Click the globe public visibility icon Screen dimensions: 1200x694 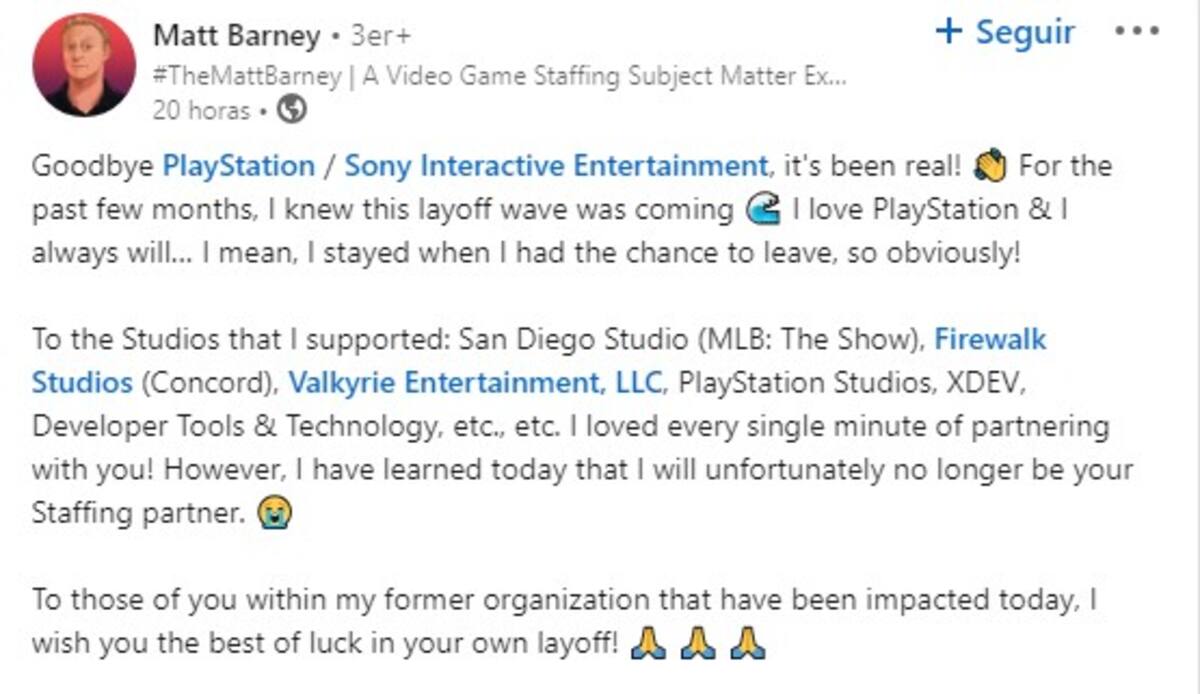point(292,110)
